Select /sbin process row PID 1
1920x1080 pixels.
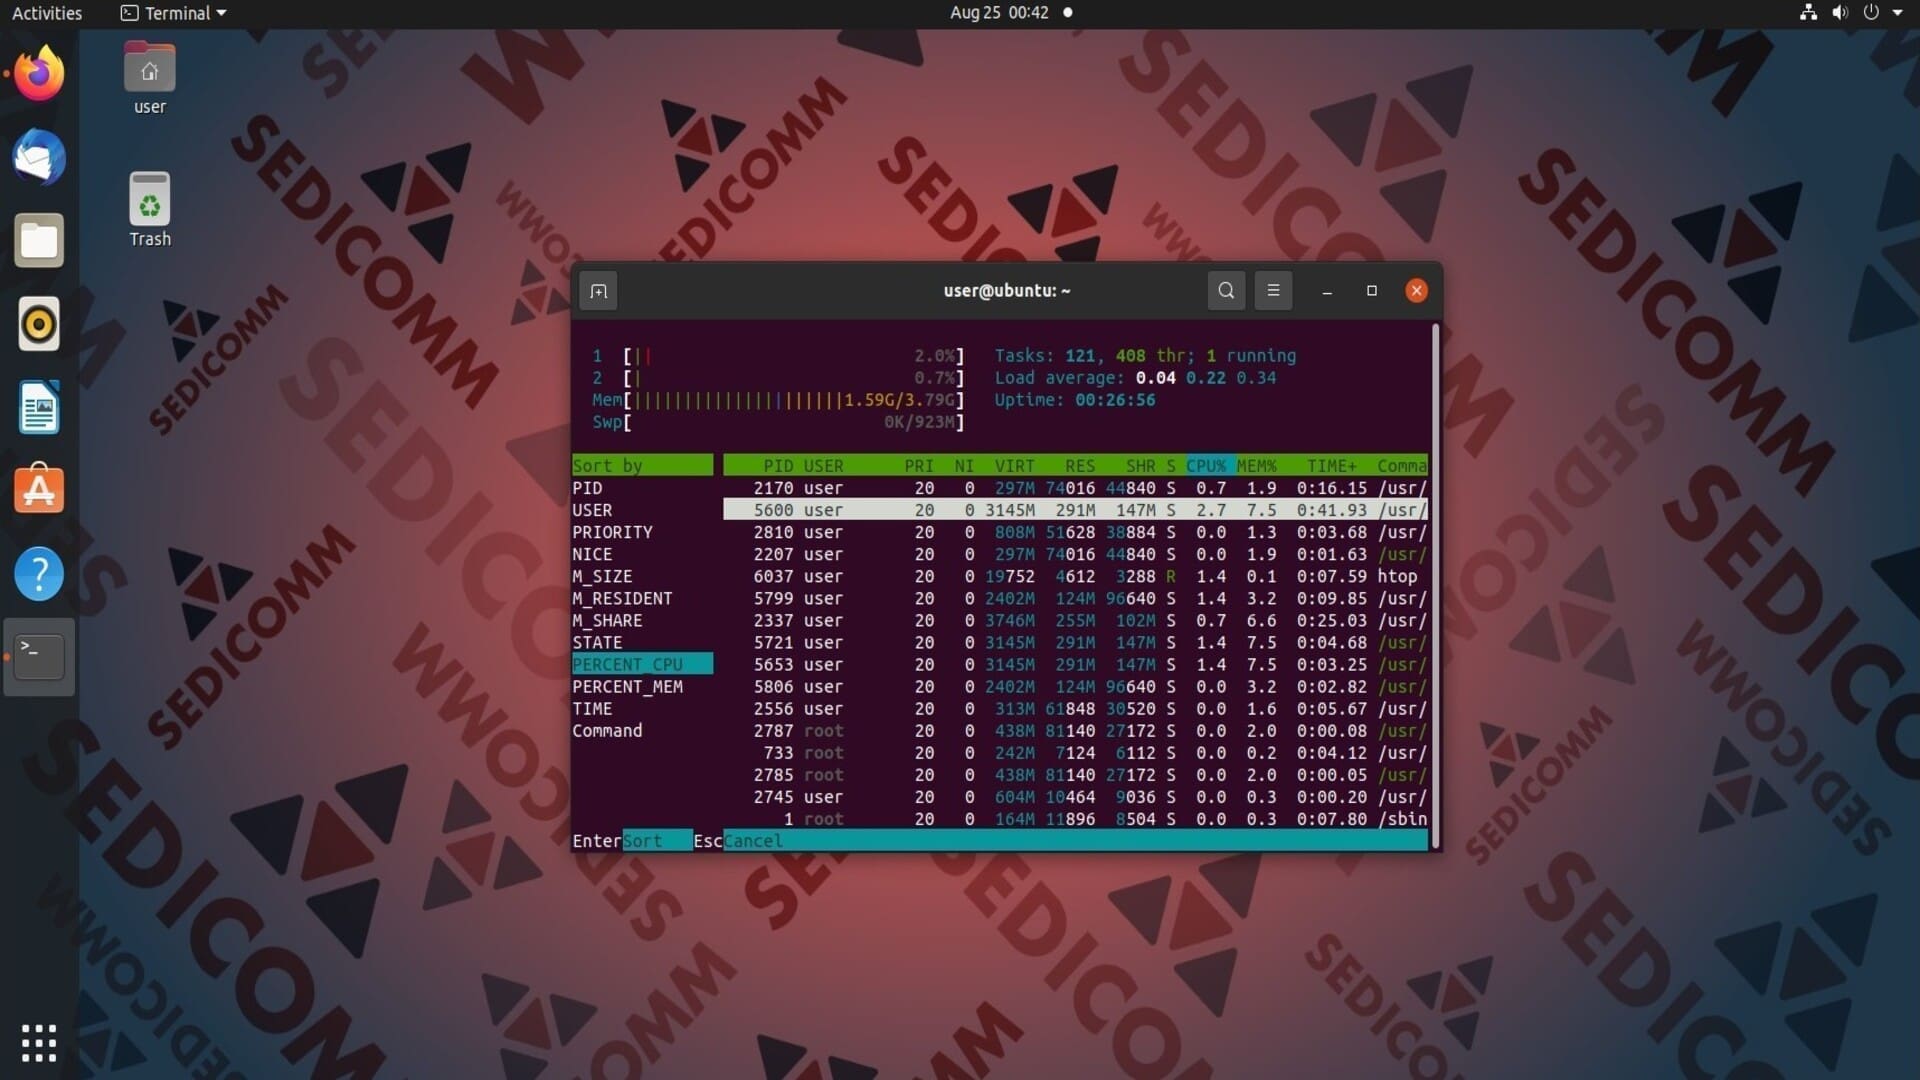click(x=1075, y=819)
